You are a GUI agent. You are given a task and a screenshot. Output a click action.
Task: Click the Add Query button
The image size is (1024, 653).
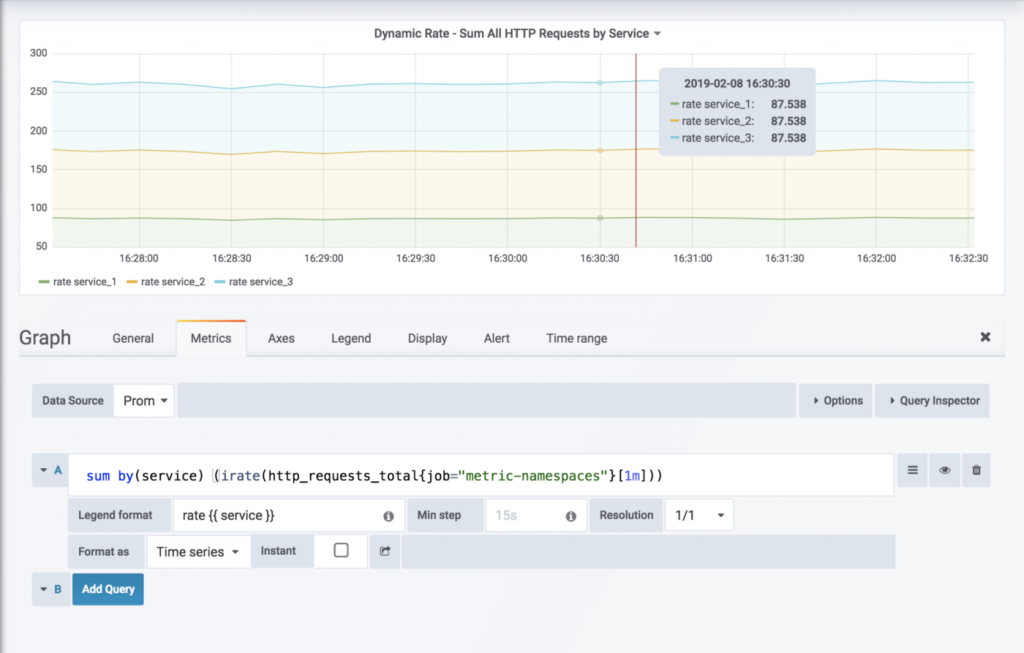(x=108, y=589)
